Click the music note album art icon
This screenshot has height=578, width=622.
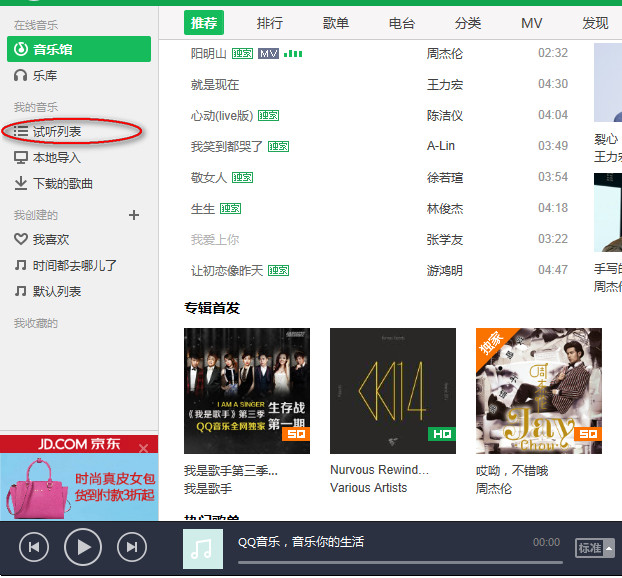[203, 548]
